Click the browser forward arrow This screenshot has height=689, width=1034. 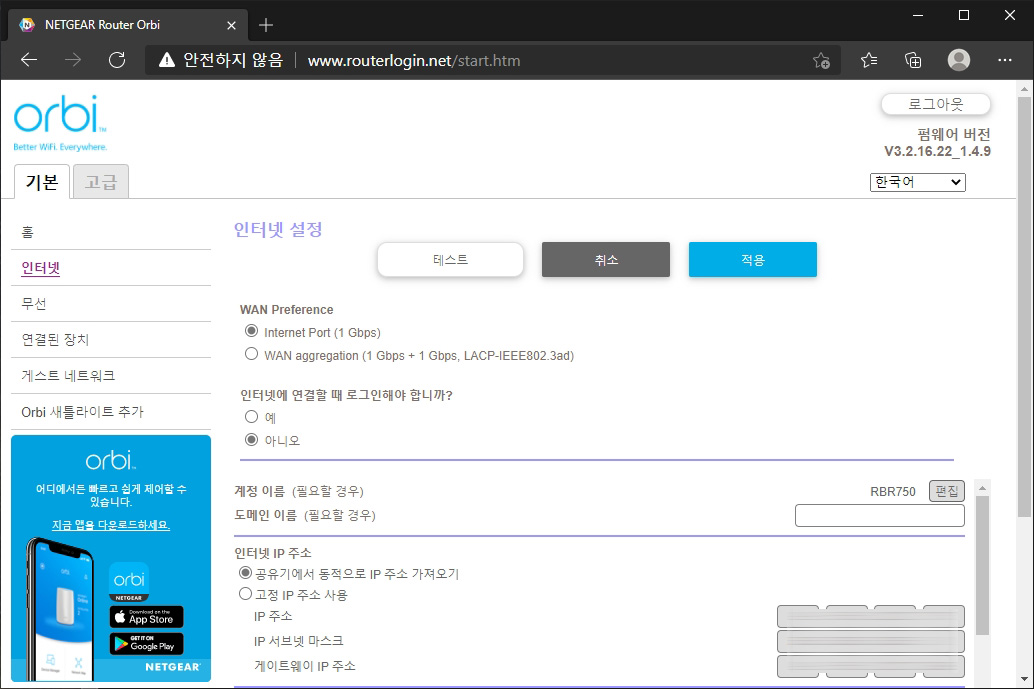[x=73, y=60]
